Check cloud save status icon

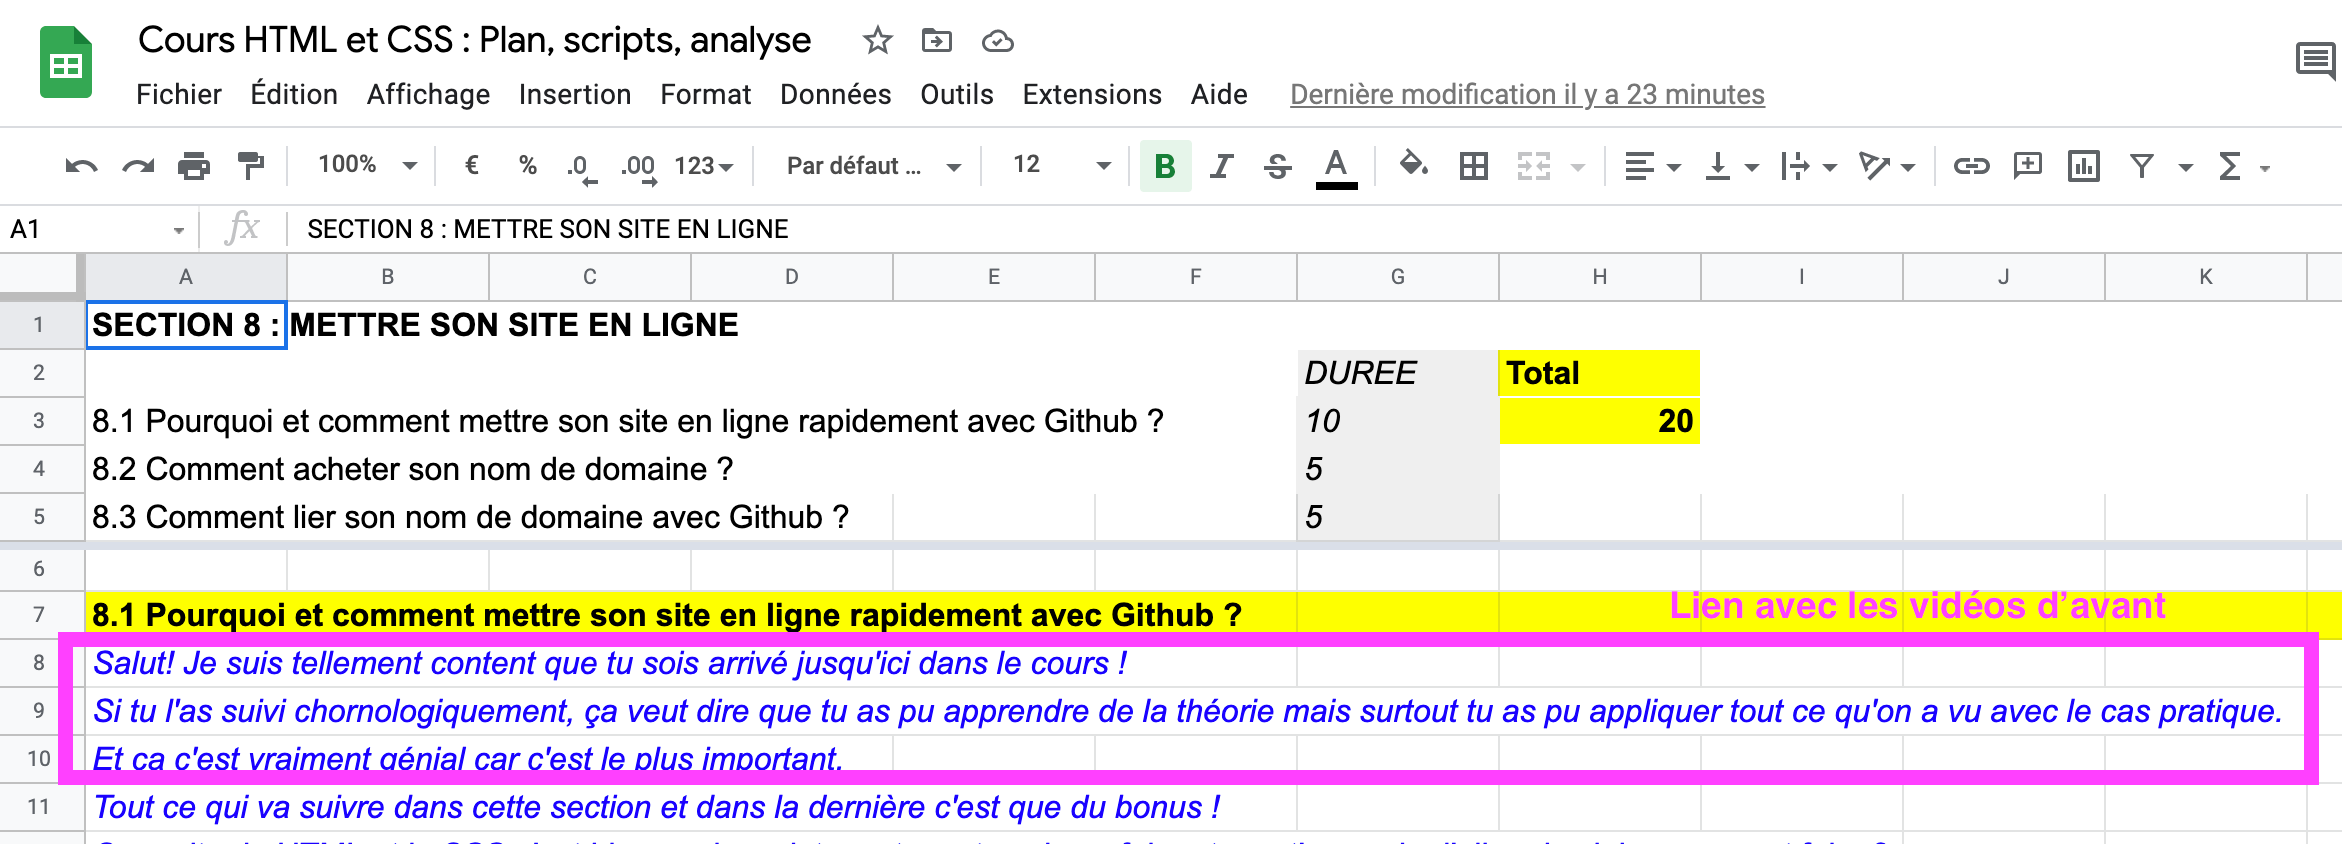997,41
